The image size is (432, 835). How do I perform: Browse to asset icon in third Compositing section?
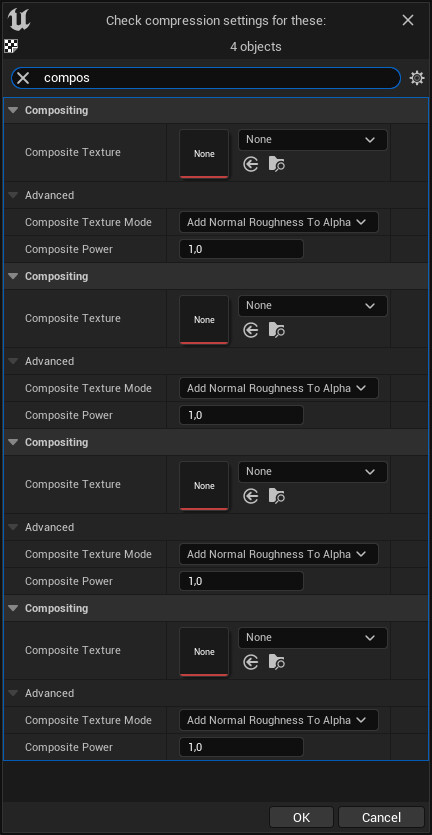[x=276, y=497]
